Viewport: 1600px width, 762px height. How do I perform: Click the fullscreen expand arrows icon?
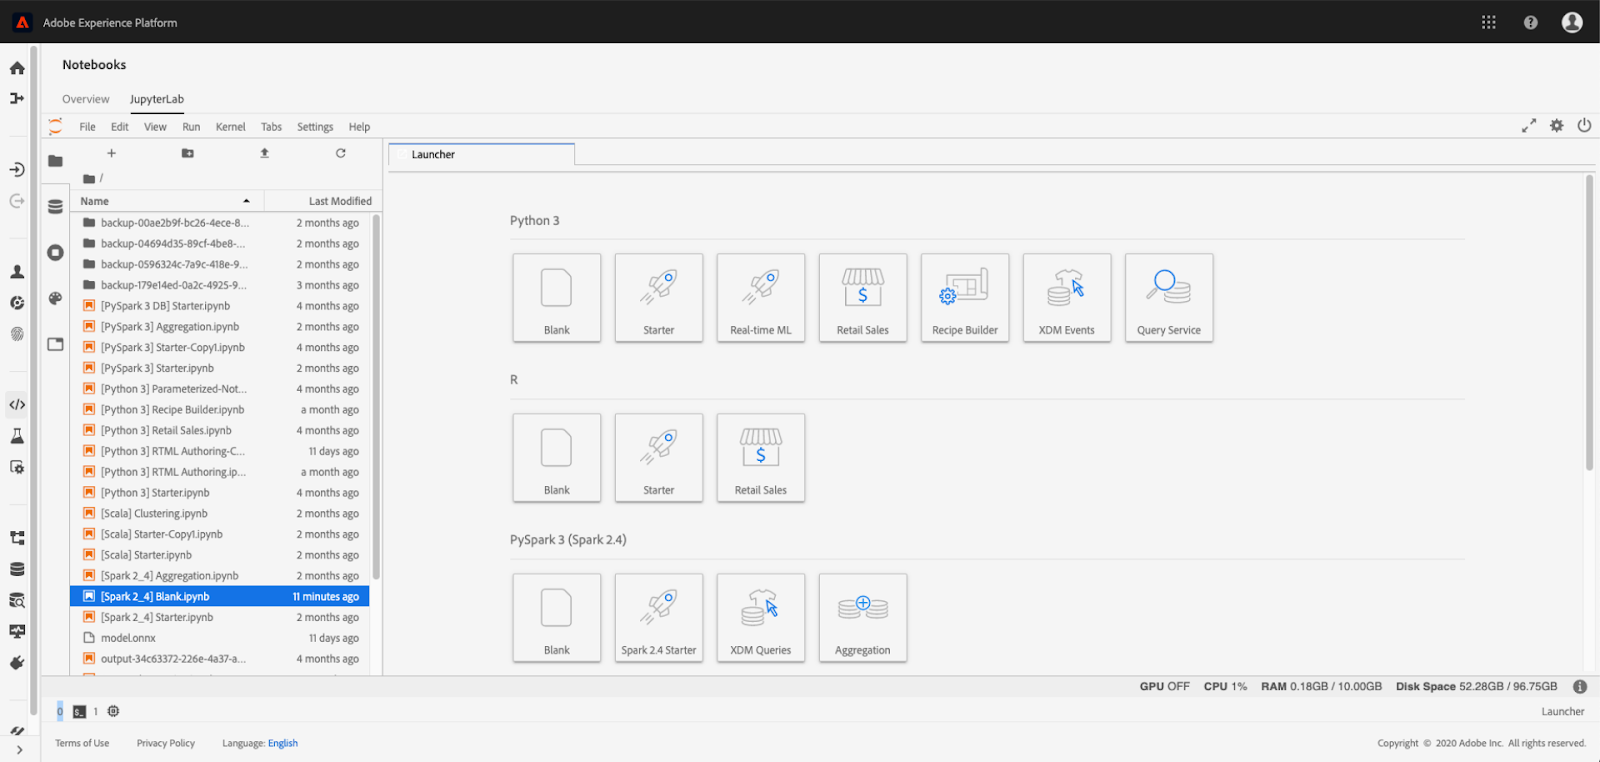[1528, 126]
